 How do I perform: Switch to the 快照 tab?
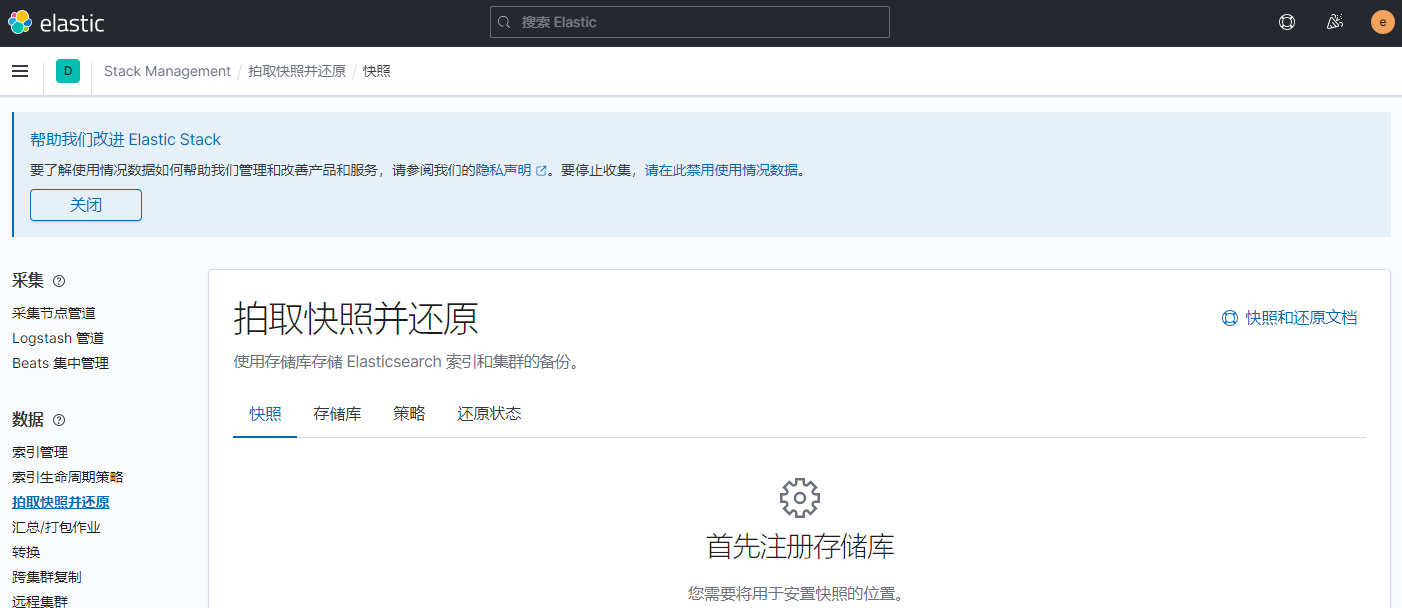pyautogui.click(x=265, y=414)
